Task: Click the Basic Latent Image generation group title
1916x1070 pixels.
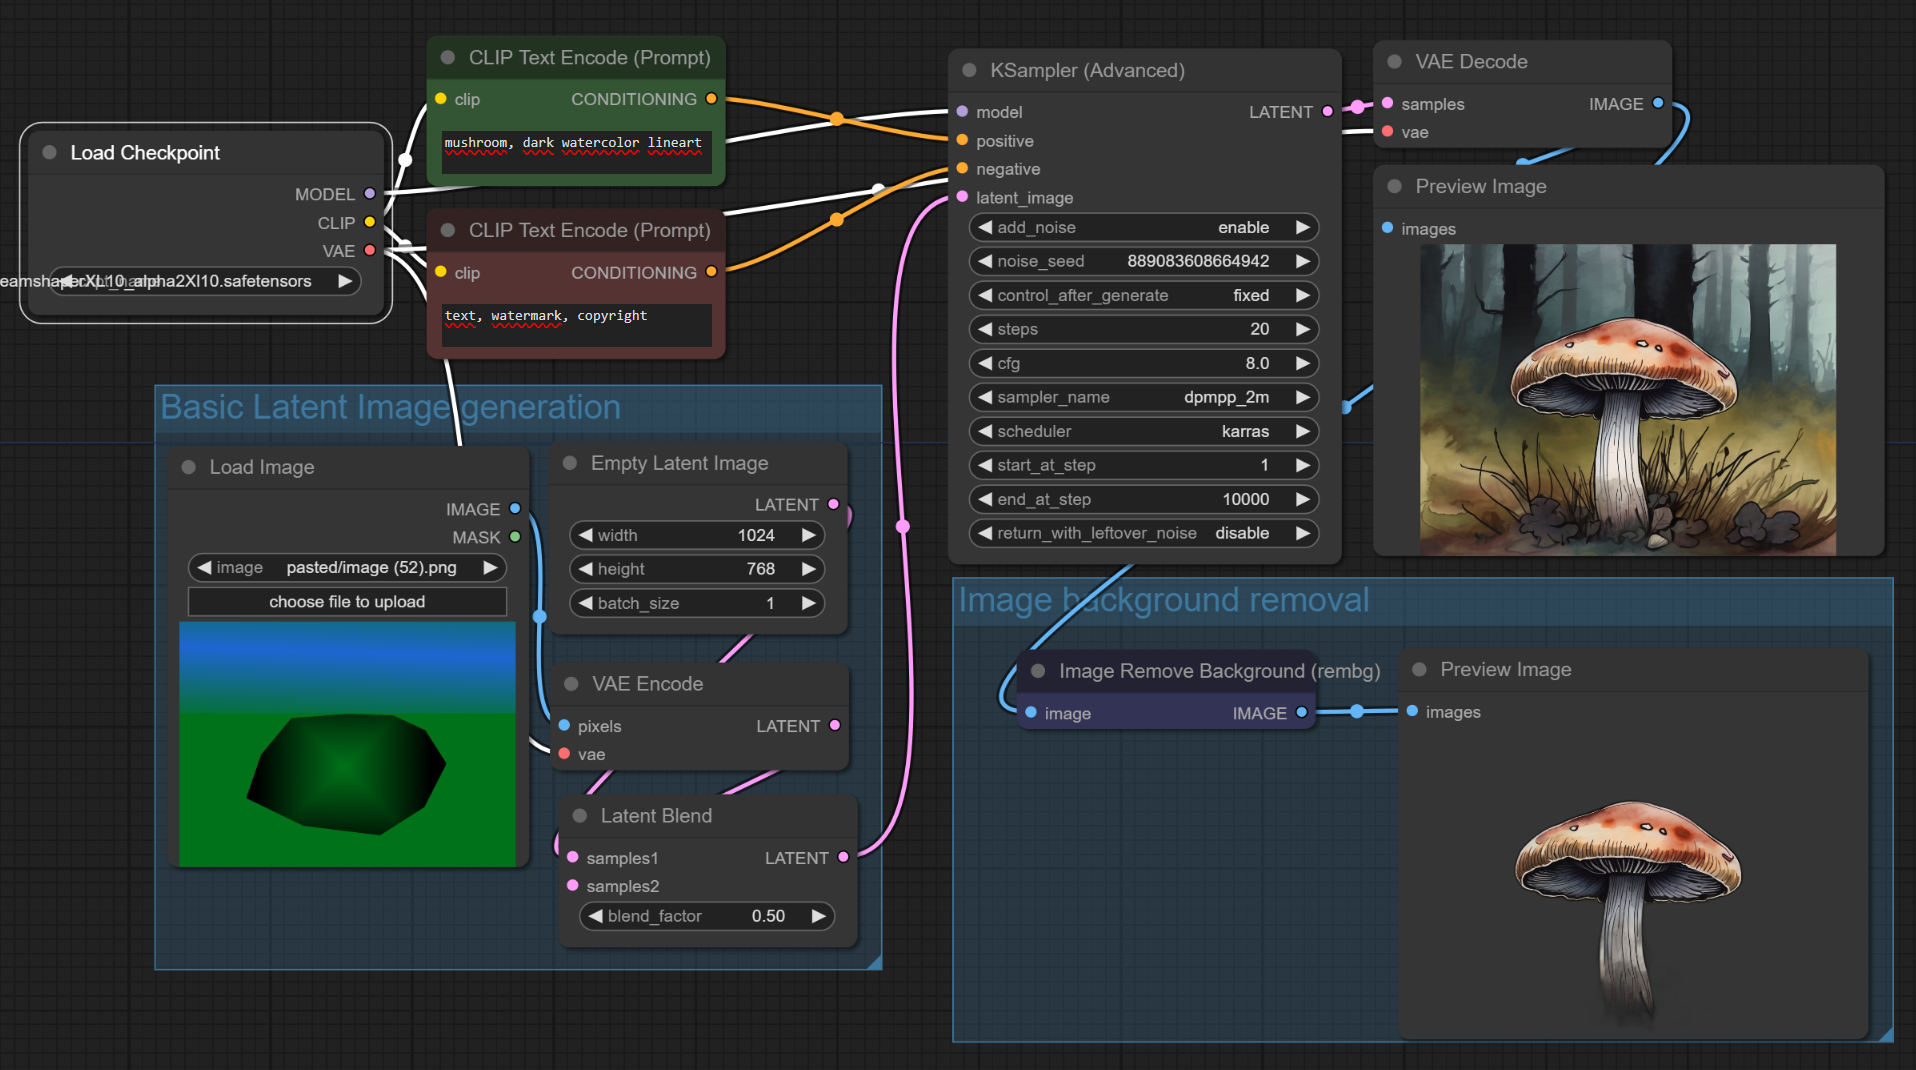Action: [390, 408]
